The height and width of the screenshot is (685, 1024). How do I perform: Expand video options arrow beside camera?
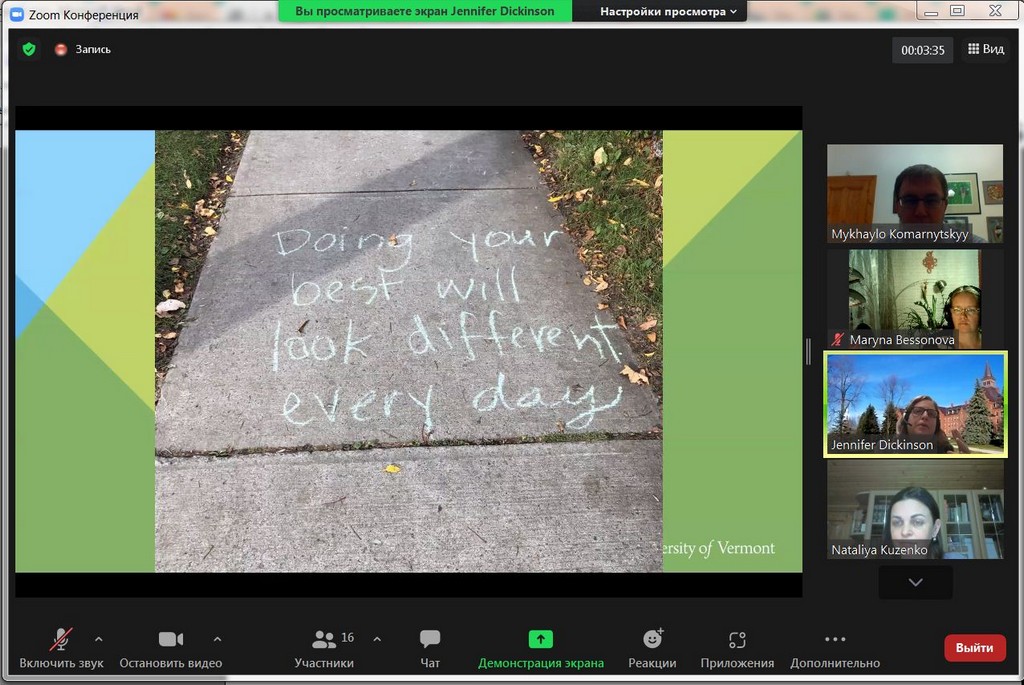[x=217, y=638]
